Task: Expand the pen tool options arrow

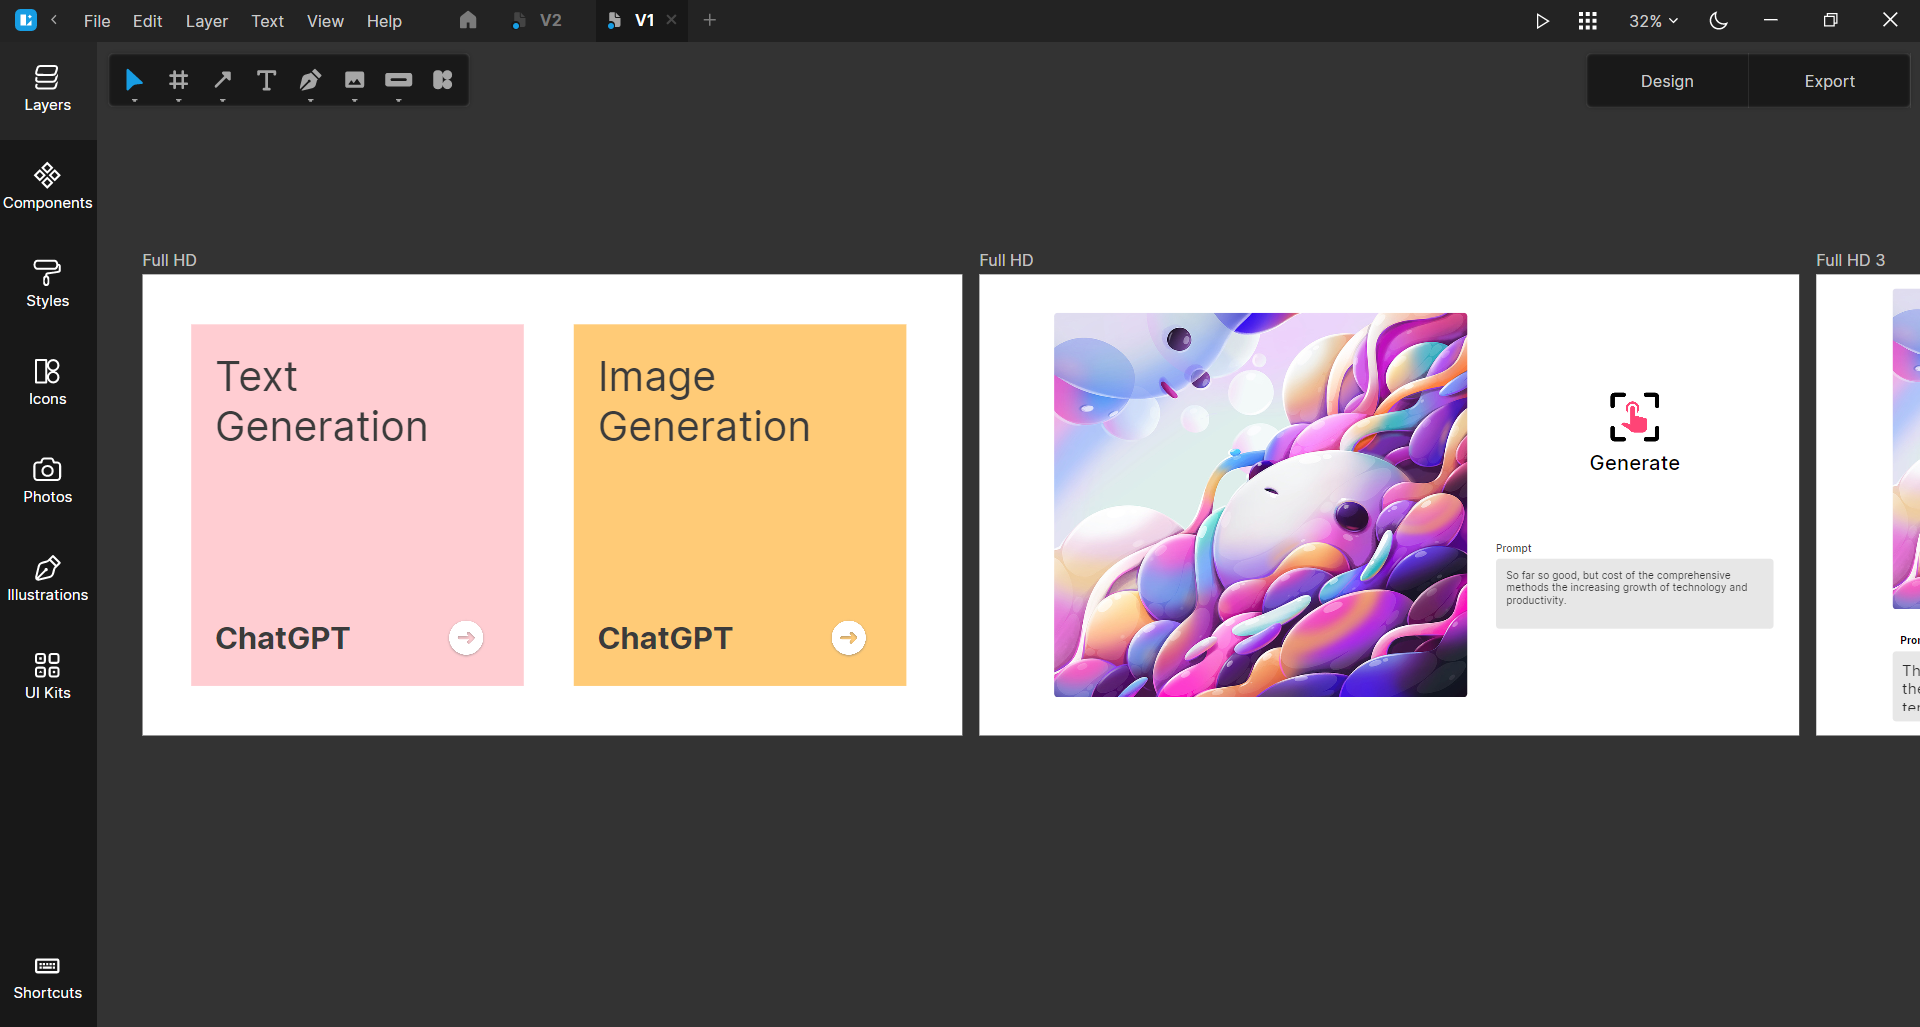Action: (310, 100)
